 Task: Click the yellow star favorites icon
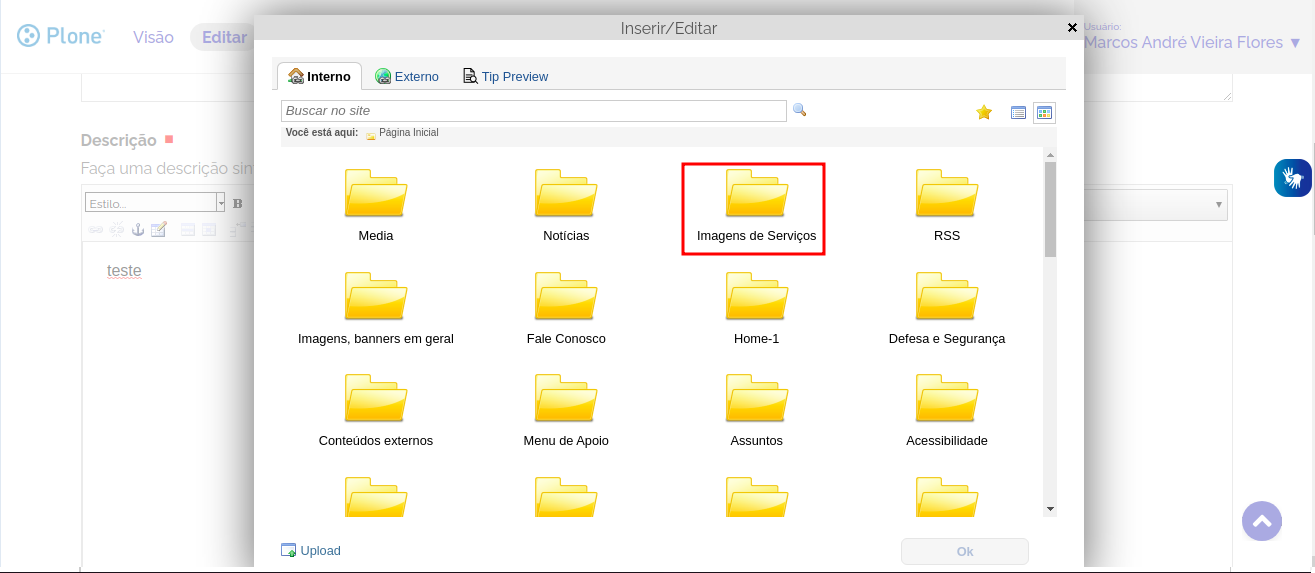984,113
